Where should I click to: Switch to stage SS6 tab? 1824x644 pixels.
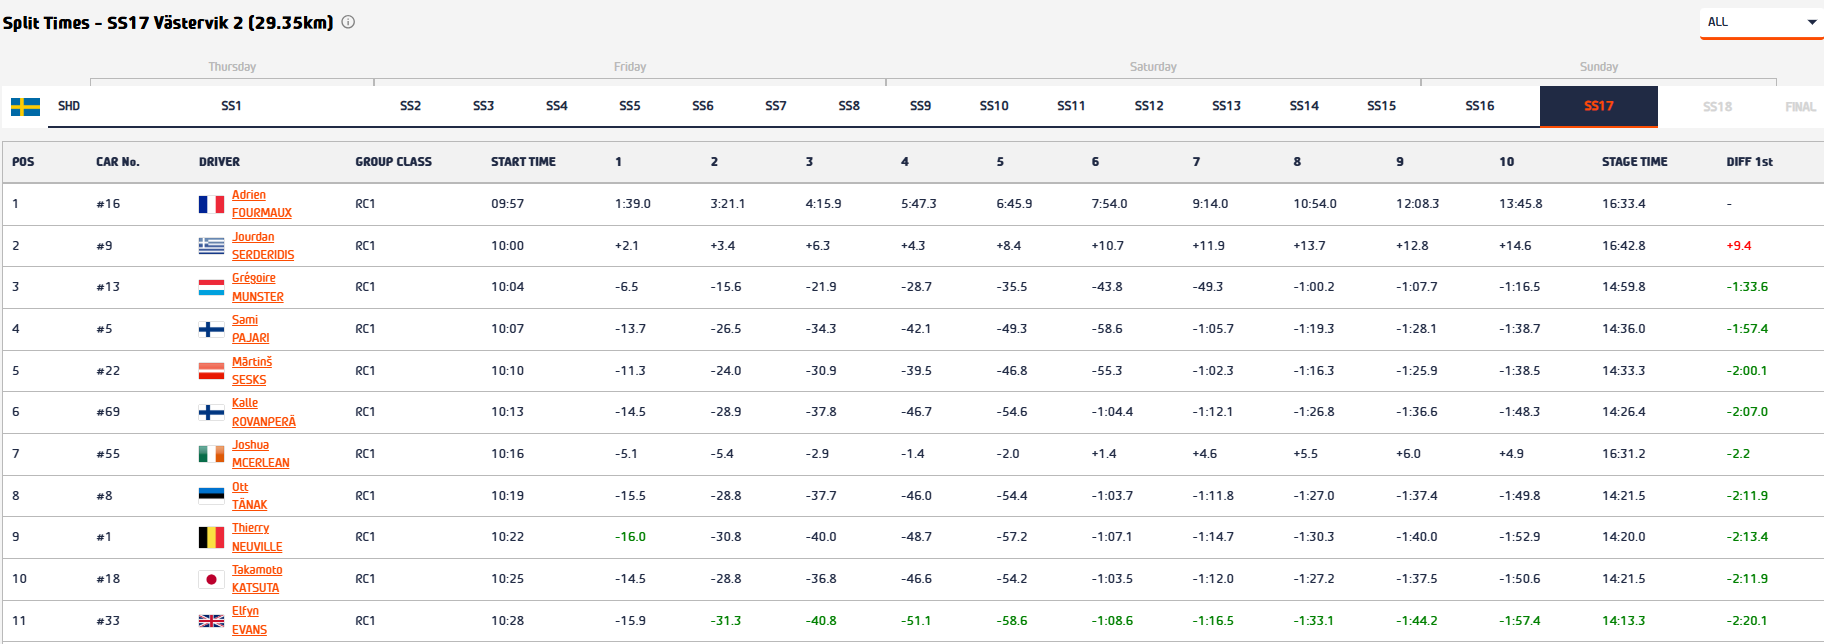tap(703, 106)
